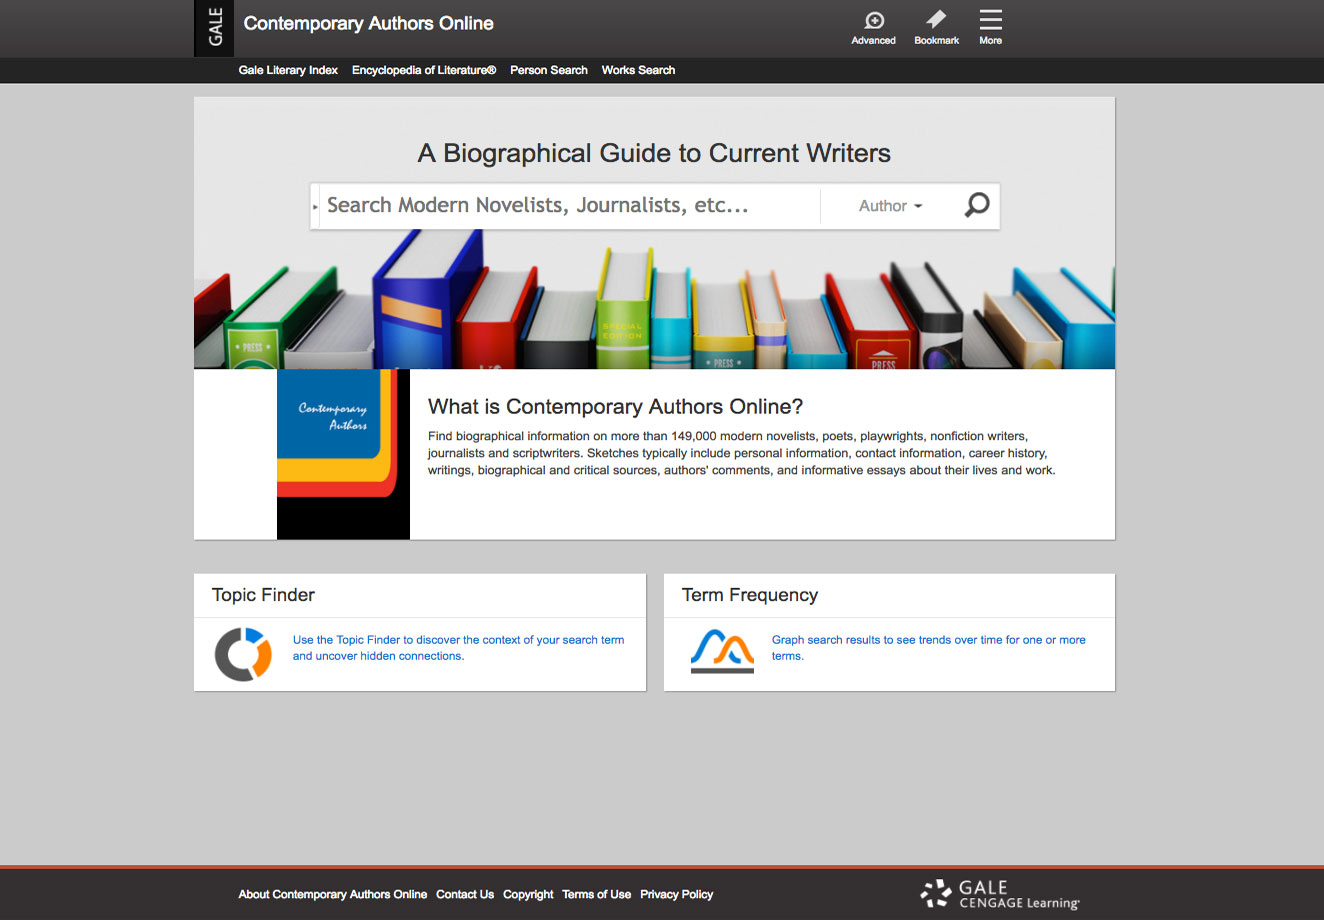This screenshot has height=920, width=1324.
Task: Click Contact Us in footer
Action: (x=465, y=894)
